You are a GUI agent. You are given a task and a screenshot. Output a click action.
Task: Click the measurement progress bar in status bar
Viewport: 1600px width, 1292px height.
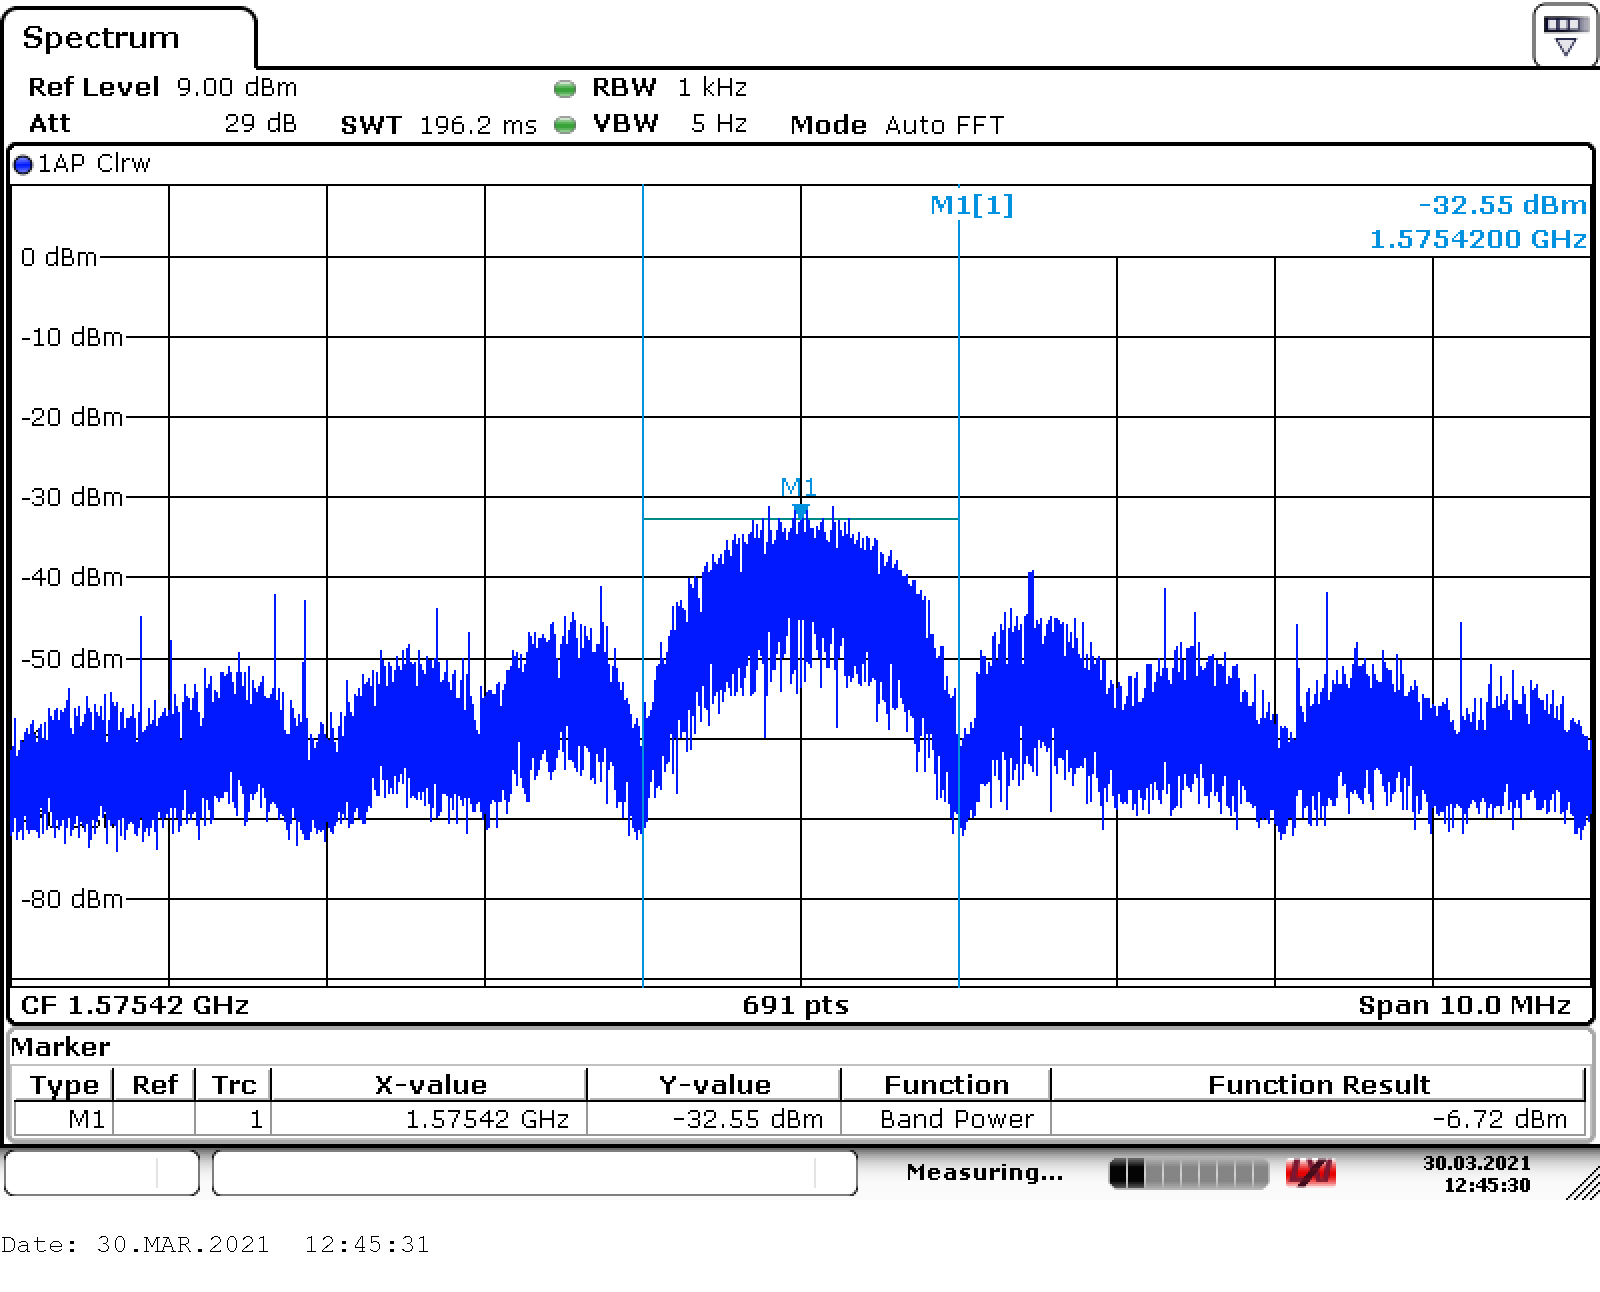[1188, 1172]
